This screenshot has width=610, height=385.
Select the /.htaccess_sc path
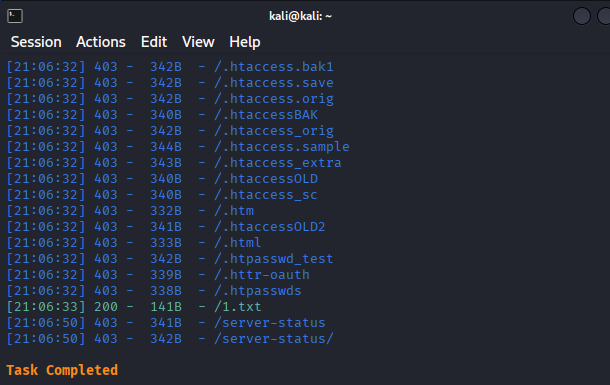pos(266,194)
